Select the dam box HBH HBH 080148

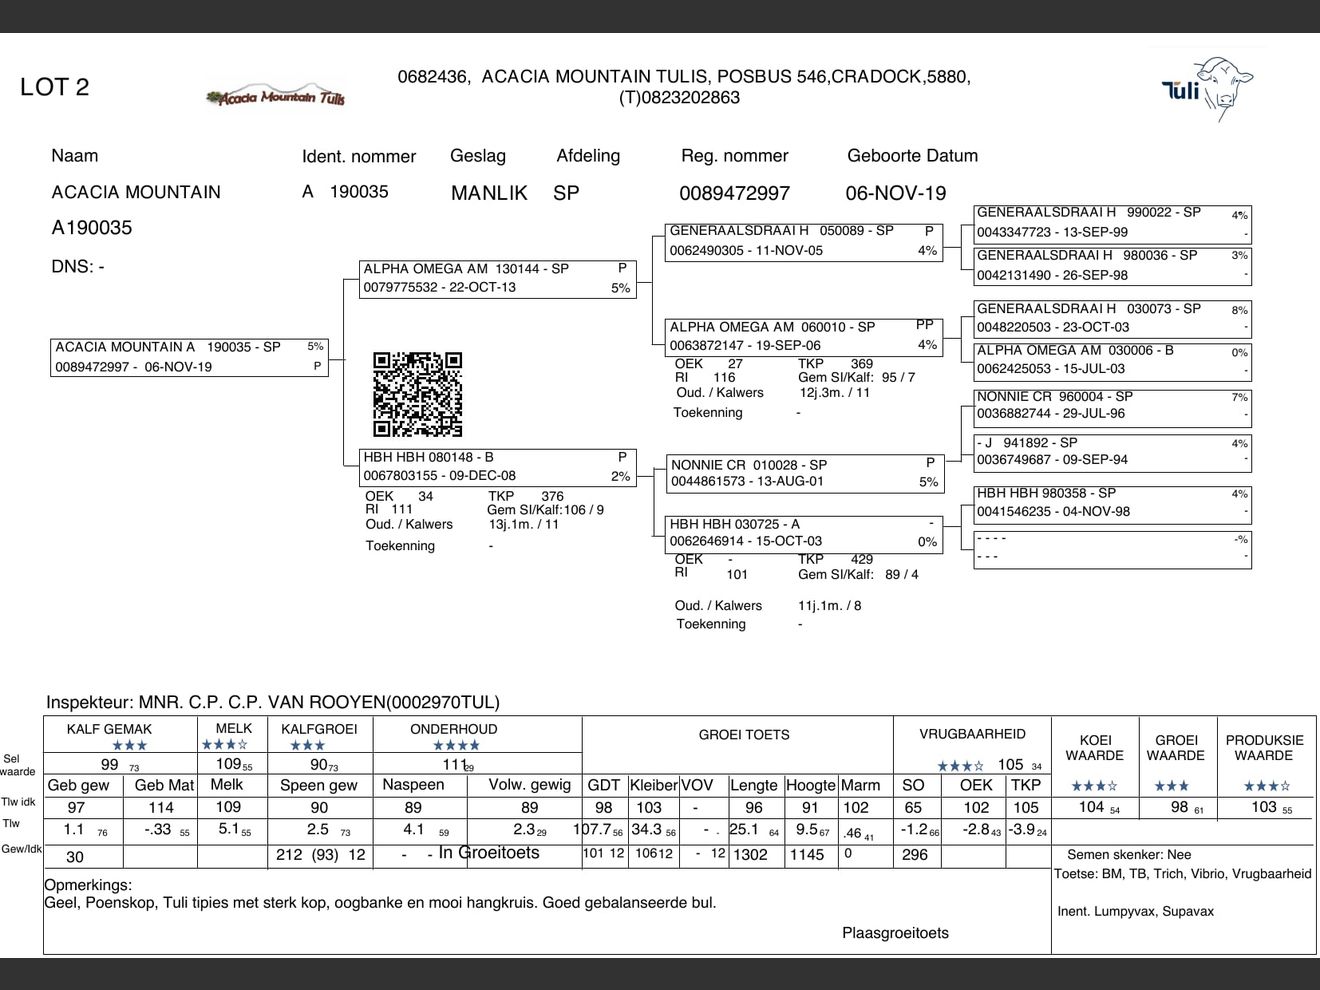click(498, 467)
